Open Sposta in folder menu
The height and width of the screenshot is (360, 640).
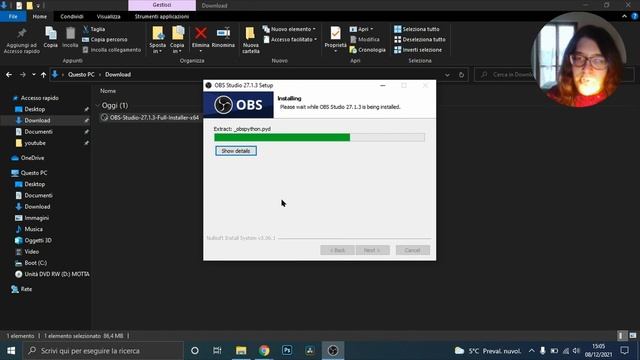click(x=158, y=40)
